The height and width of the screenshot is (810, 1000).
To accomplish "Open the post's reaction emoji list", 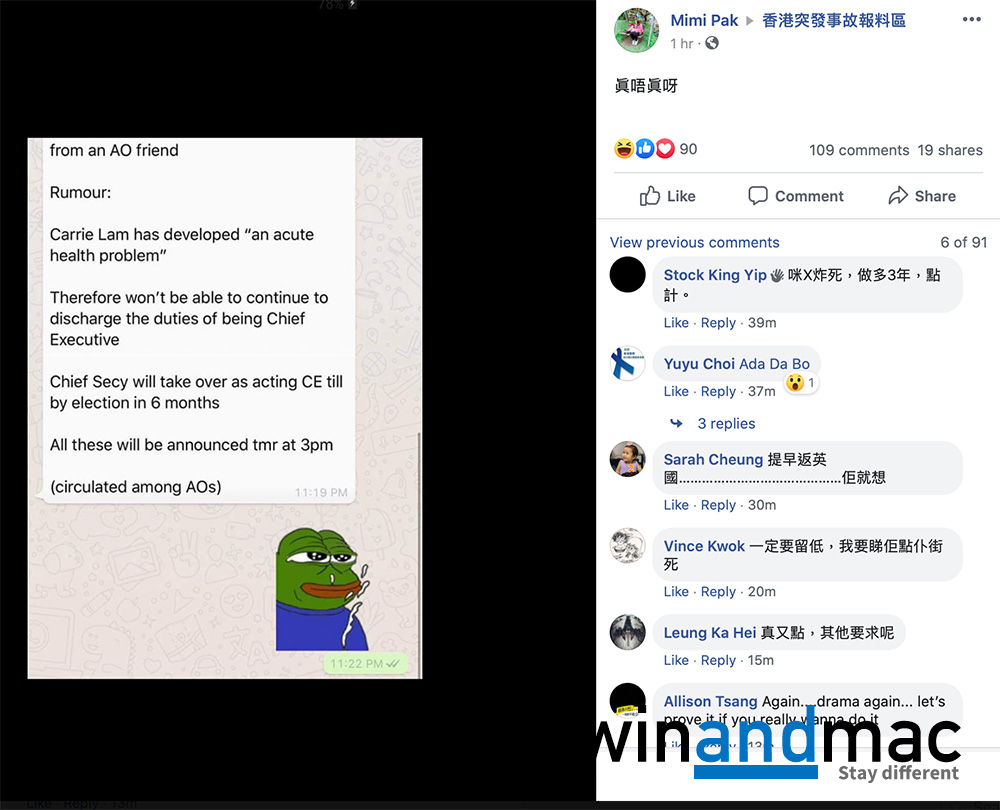I will pyautogui.click(x=644, y=149).
